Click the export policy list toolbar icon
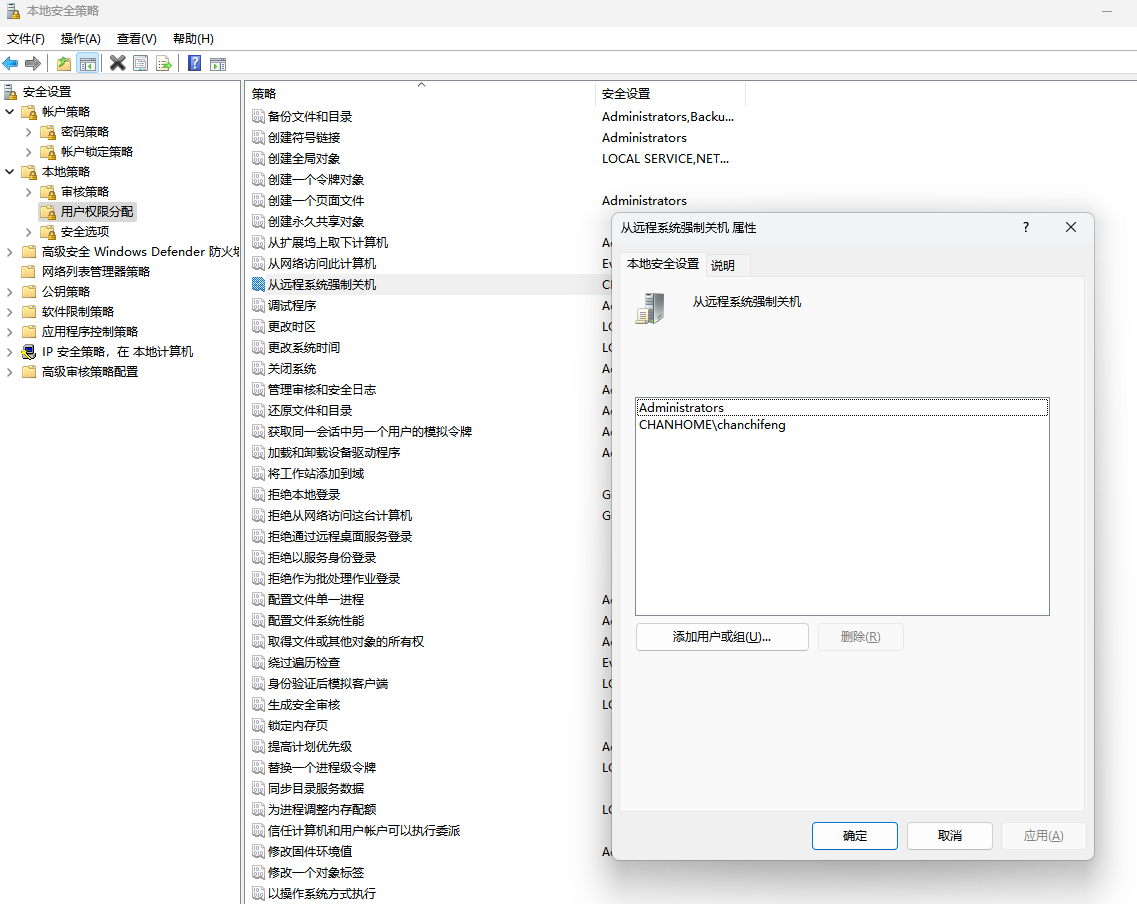The image size is (1137, 904). (163, 62)
